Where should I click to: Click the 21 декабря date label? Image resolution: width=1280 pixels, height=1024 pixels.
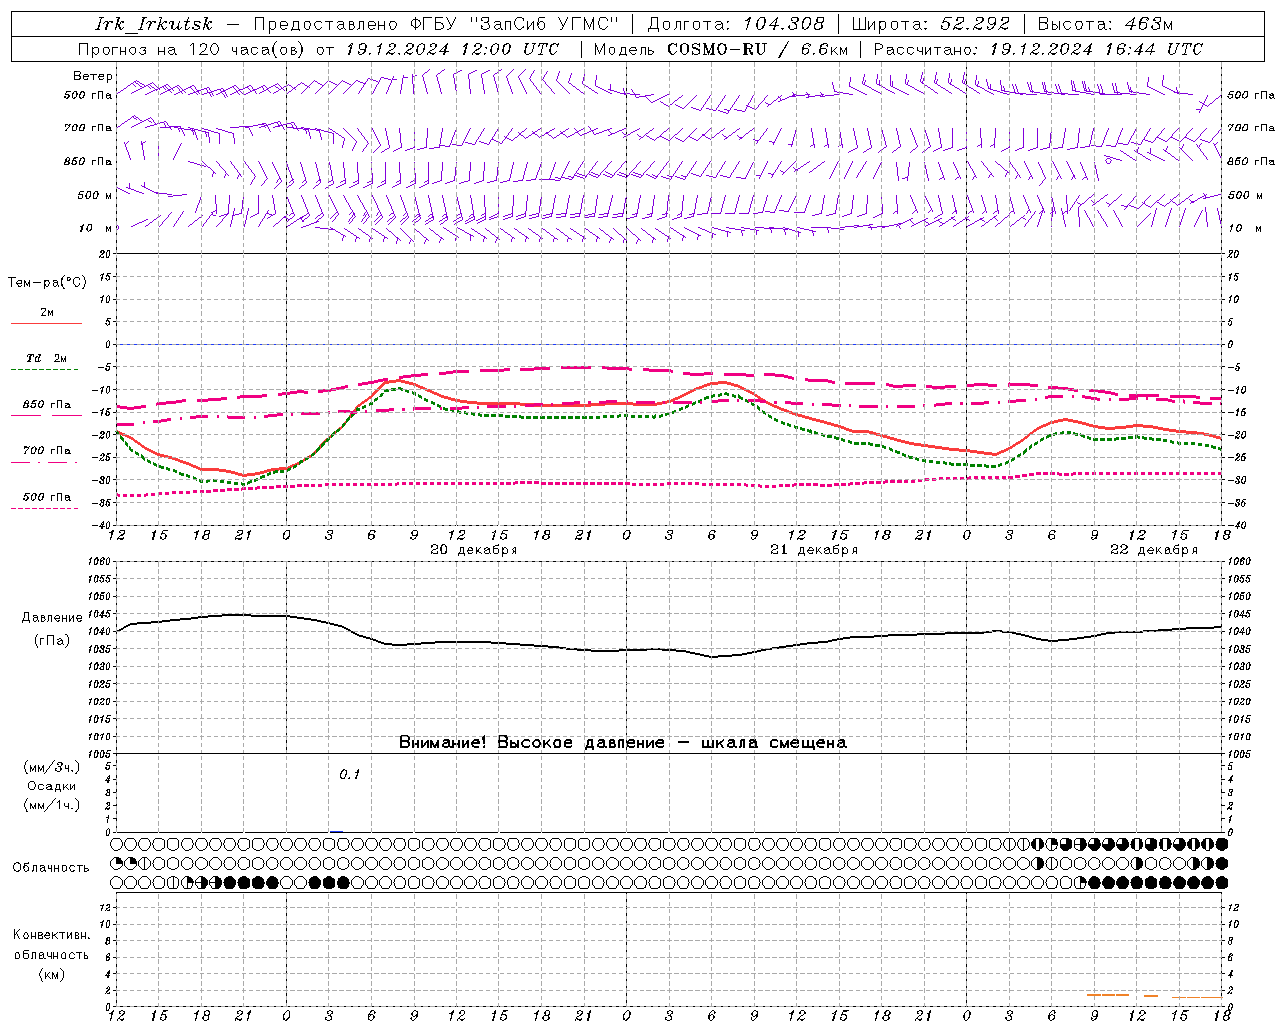tap(814, 550)
